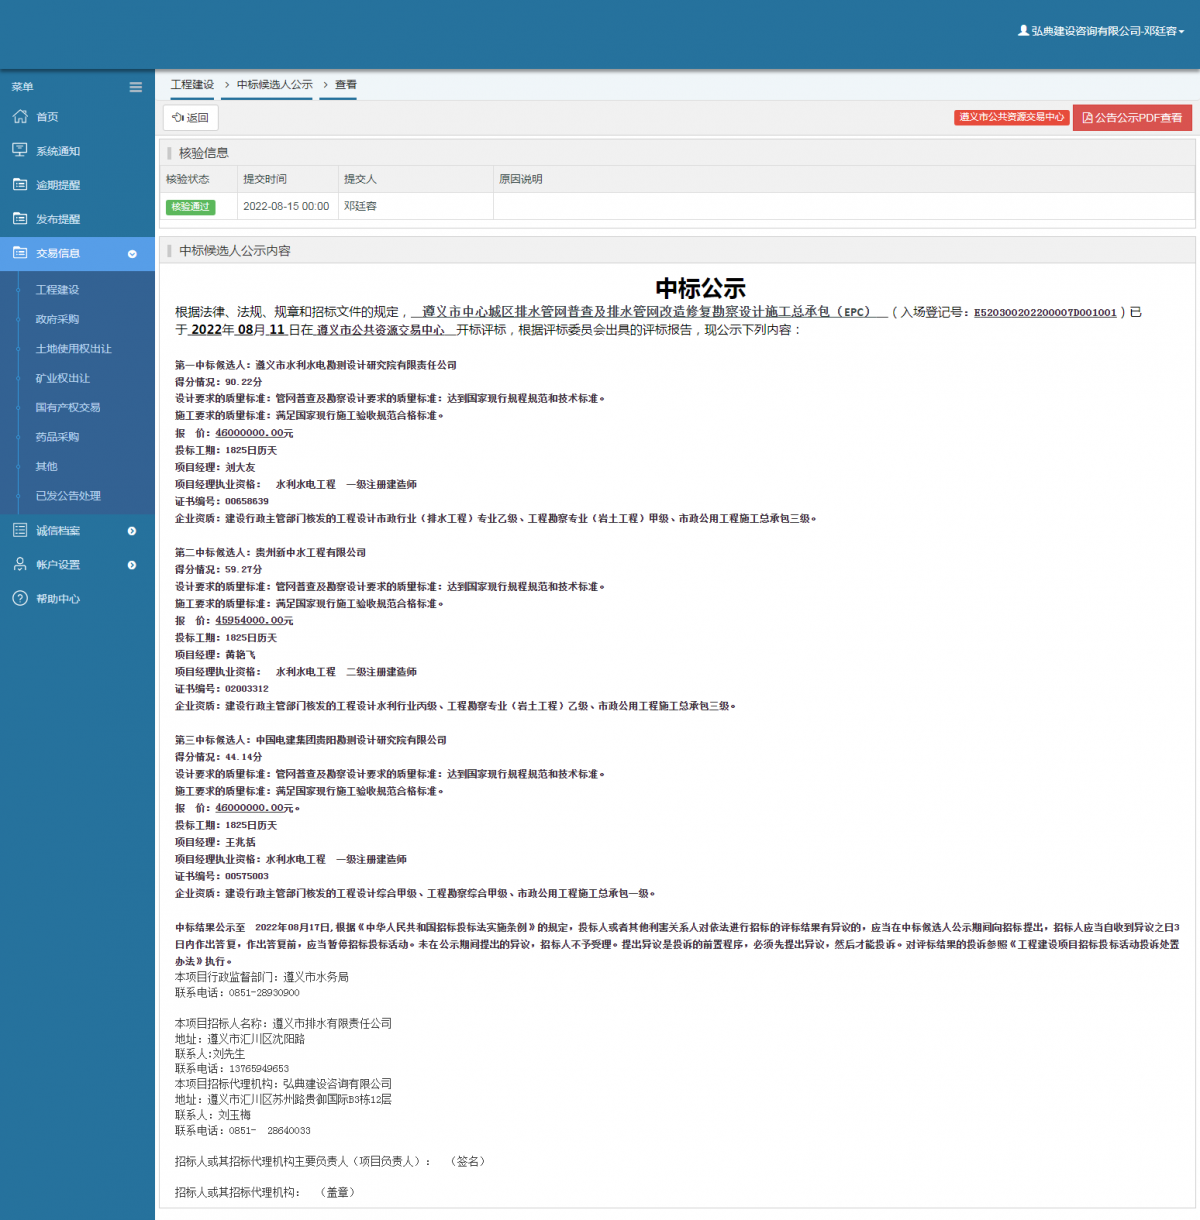Select 矿业权出让 submenu item
This screenshot has width=1200, height=1220.
click(62, 378)
